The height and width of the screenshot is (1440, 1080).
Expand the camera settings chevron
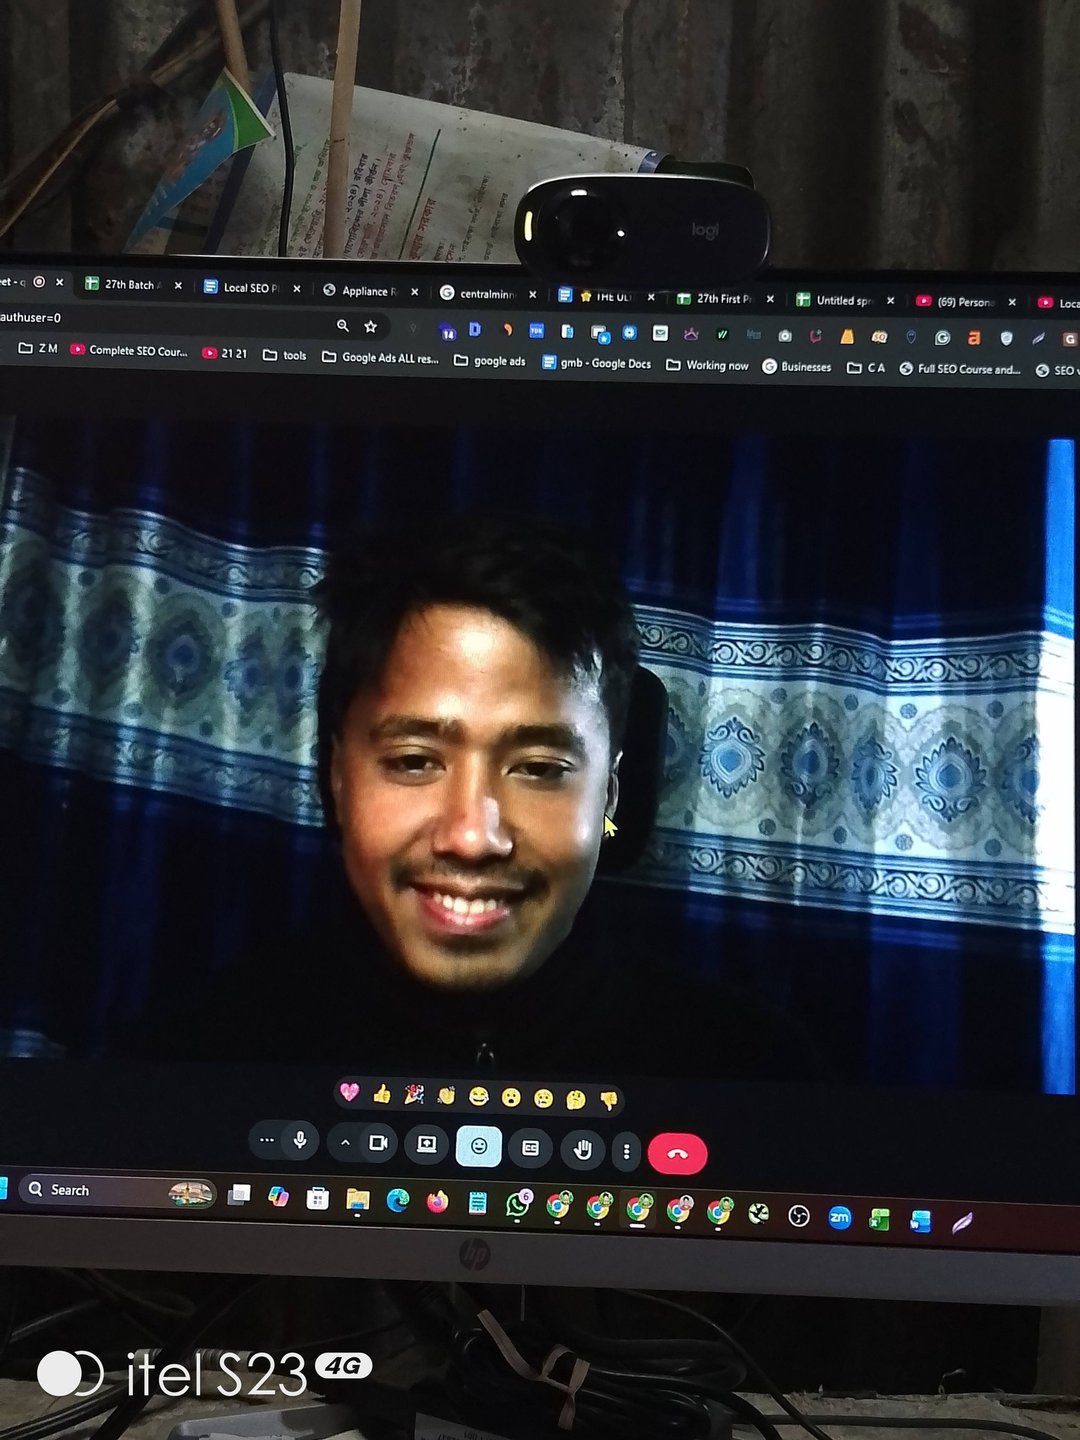click(345, 1142)
